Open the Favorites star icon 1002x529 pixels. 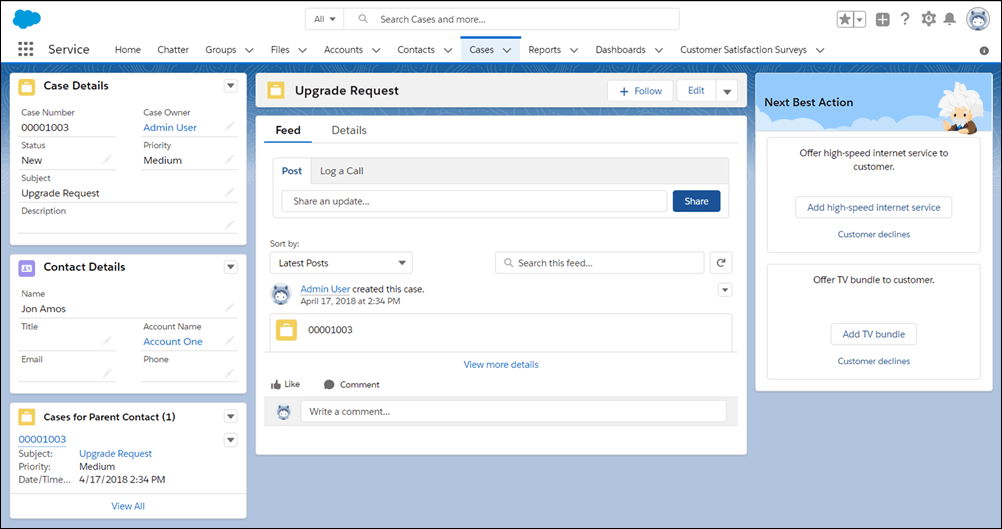pos(846,19)
